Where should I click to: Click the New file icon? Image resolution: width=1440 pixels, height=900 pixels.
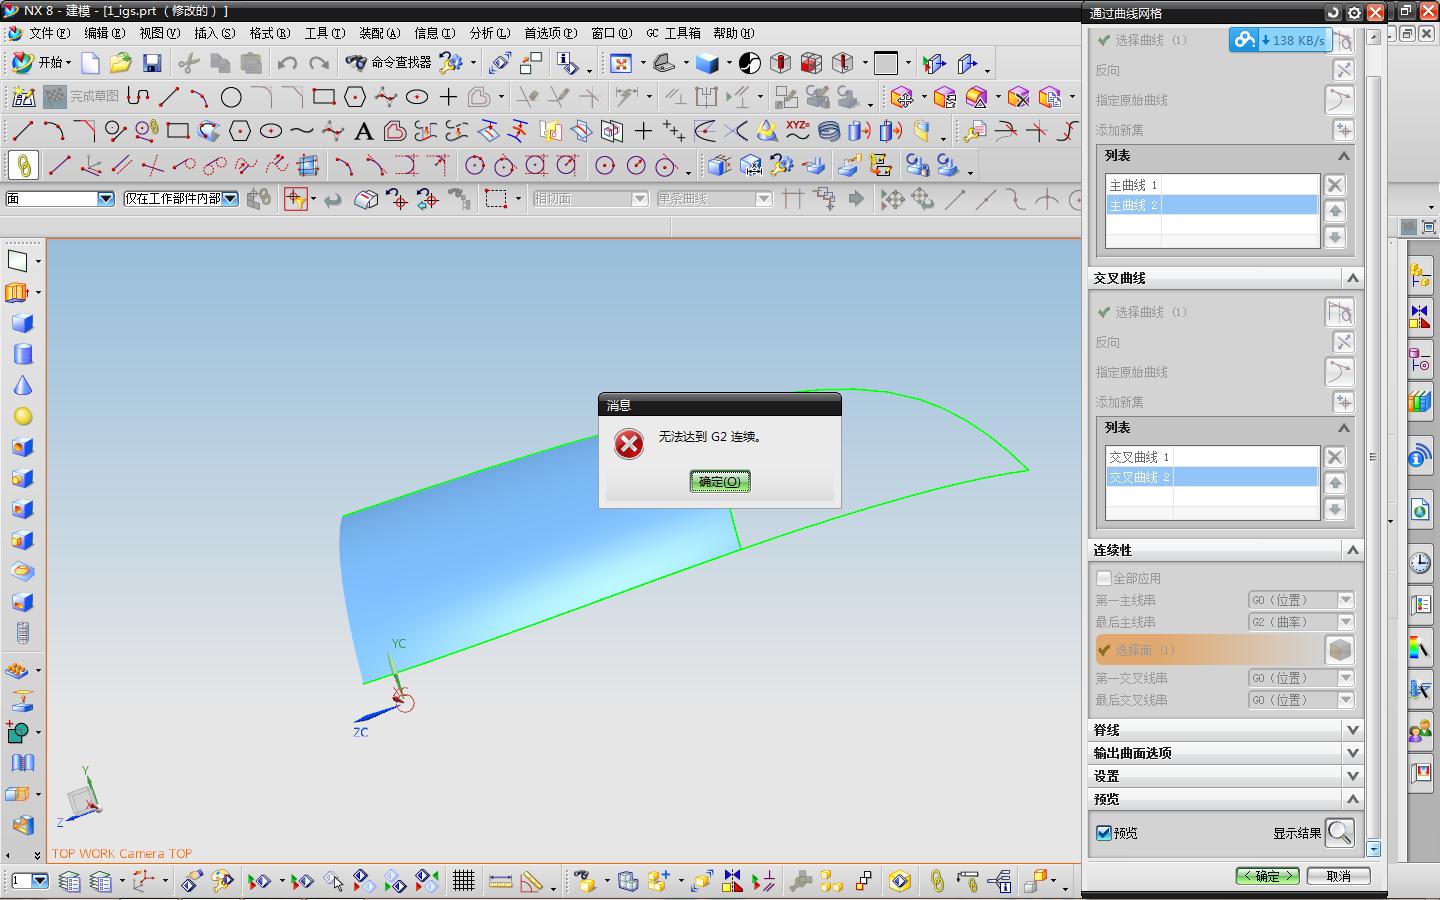(90, 63)
